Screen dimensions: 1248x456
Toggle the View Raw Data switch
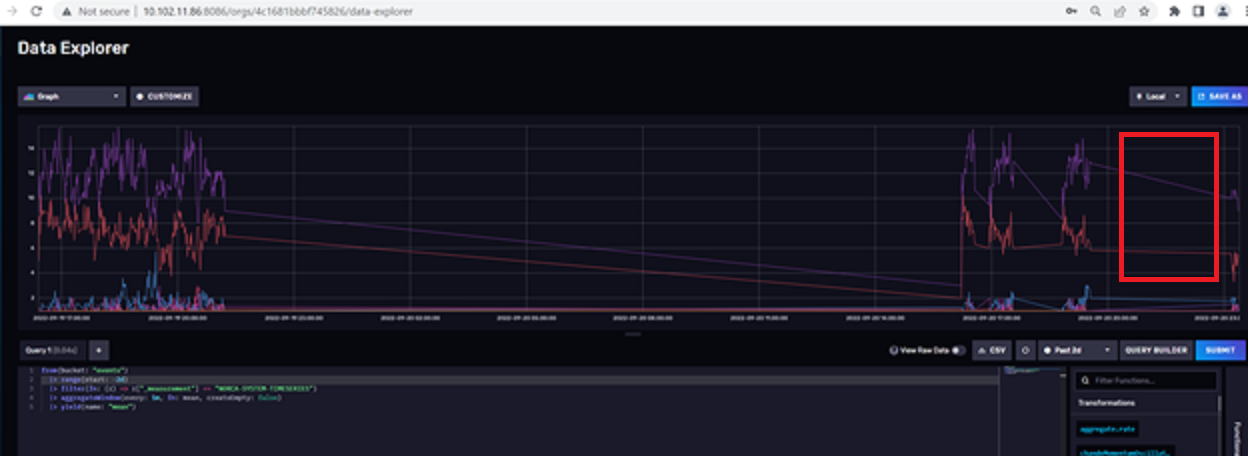click(959, 351)
